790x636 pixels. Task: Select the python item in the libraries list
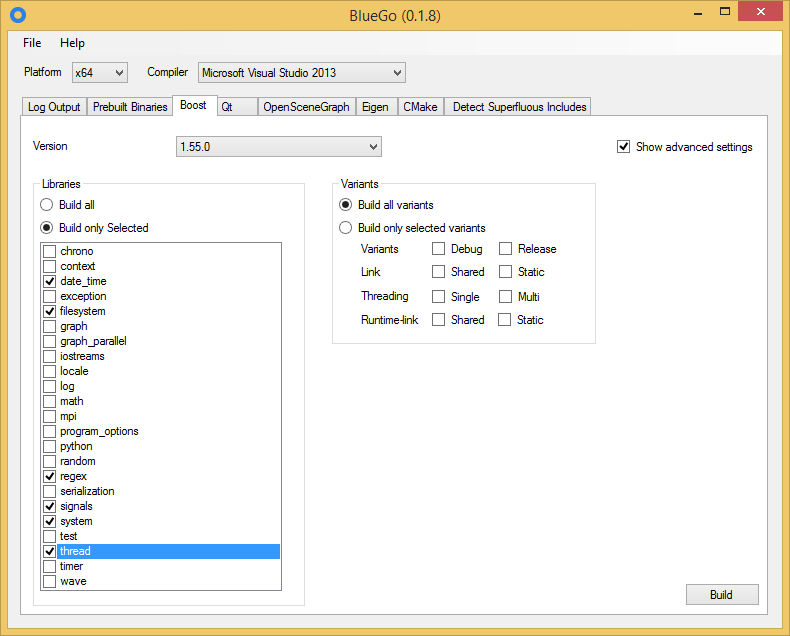[76, 446]
